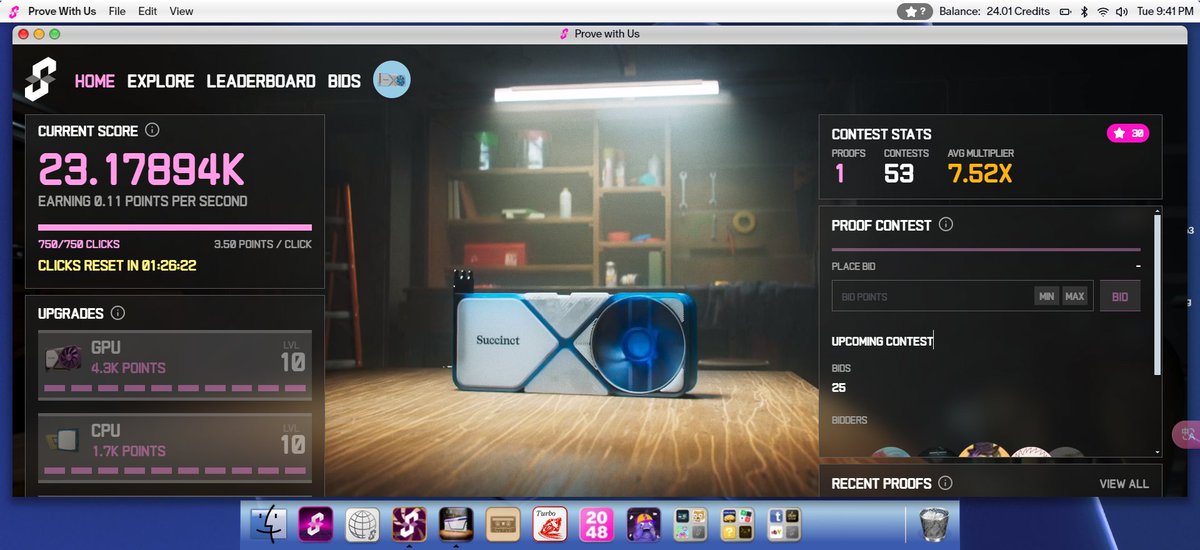The width and height of the screenshot is (1200, 550).
Task: Show info icon beside RECENT PROOFS
Action: pyautogui.click(x=946, y=483)
